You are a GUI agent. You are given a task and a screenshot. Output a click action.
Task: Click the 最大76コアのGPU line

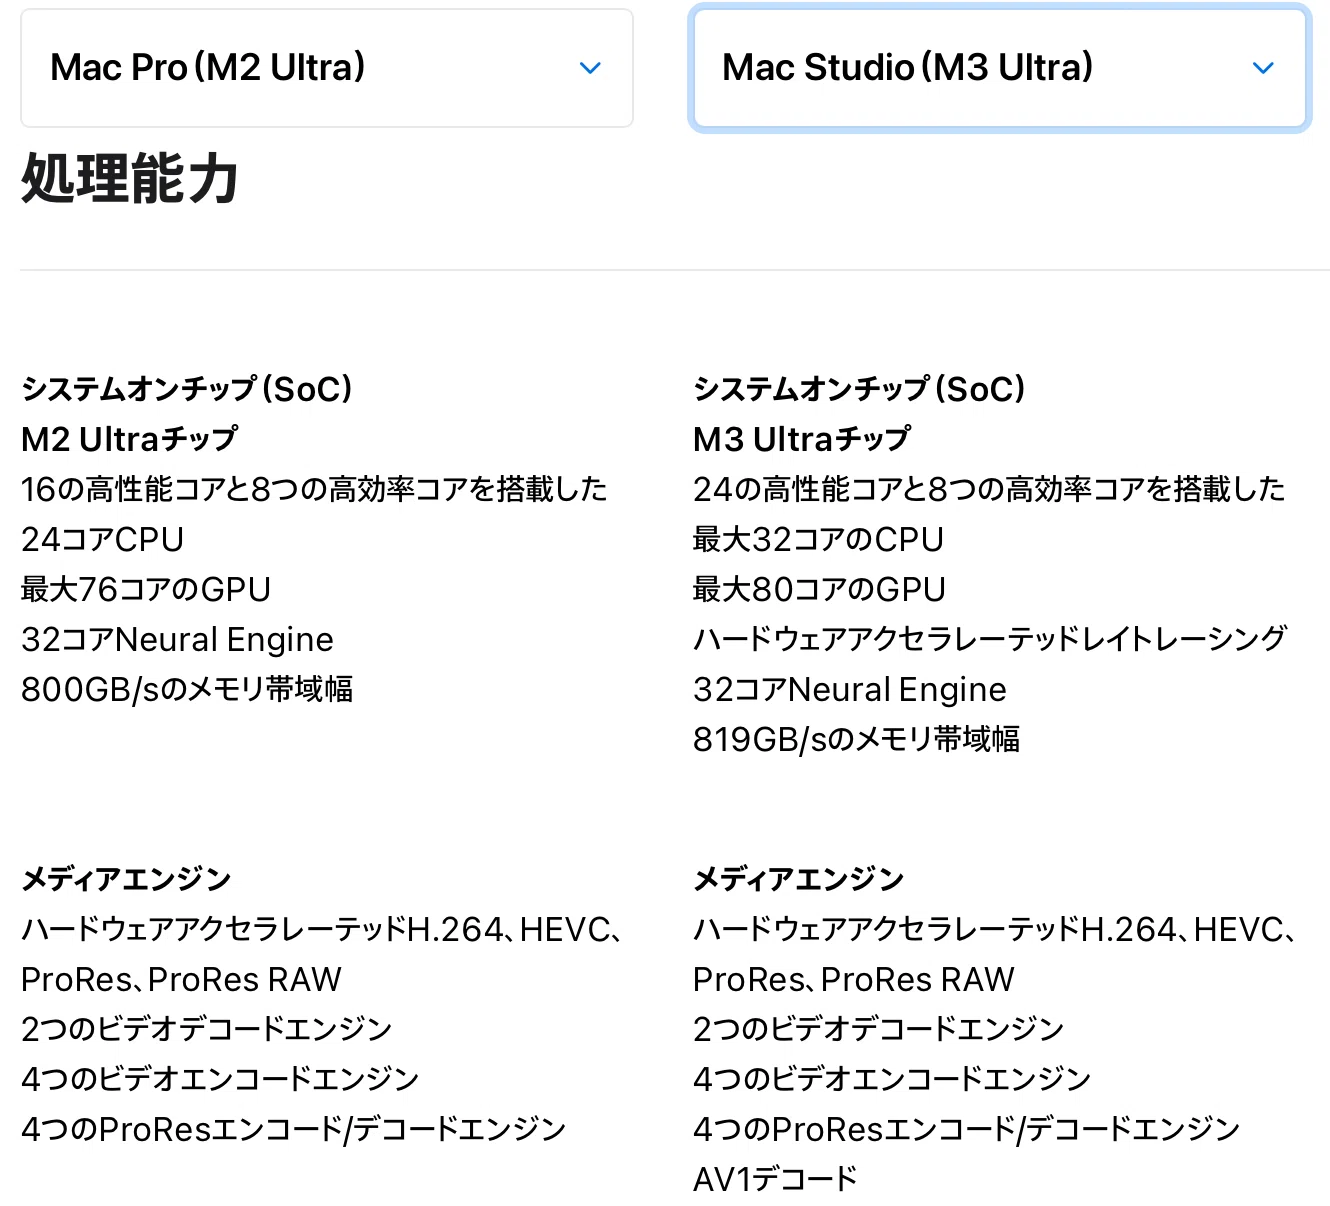coord(146,589)
